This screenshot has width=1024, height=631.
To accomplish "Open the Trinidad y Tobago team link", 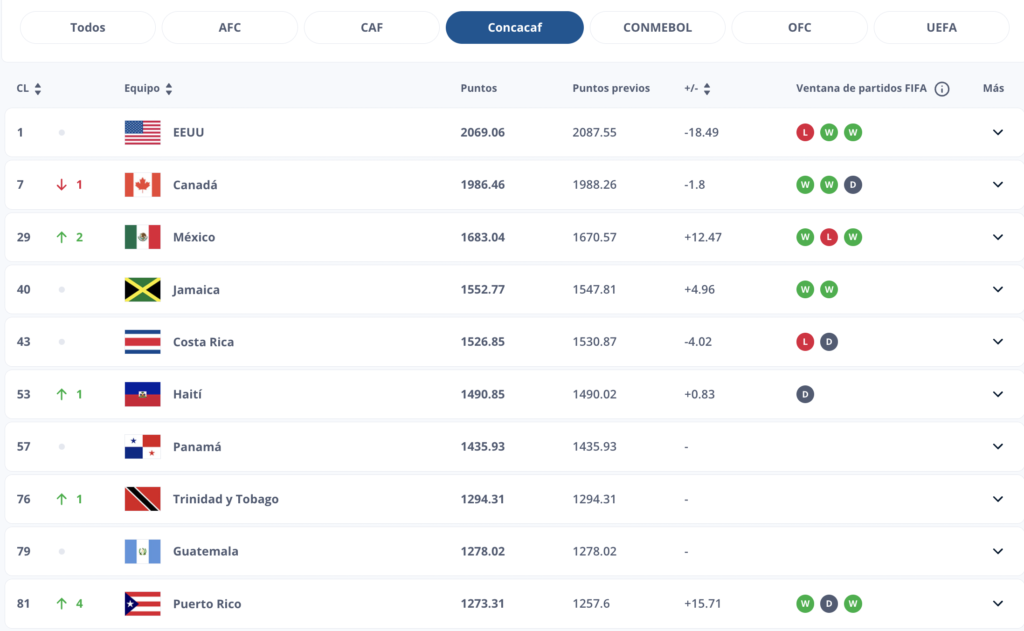I will (x=226, y=499).
